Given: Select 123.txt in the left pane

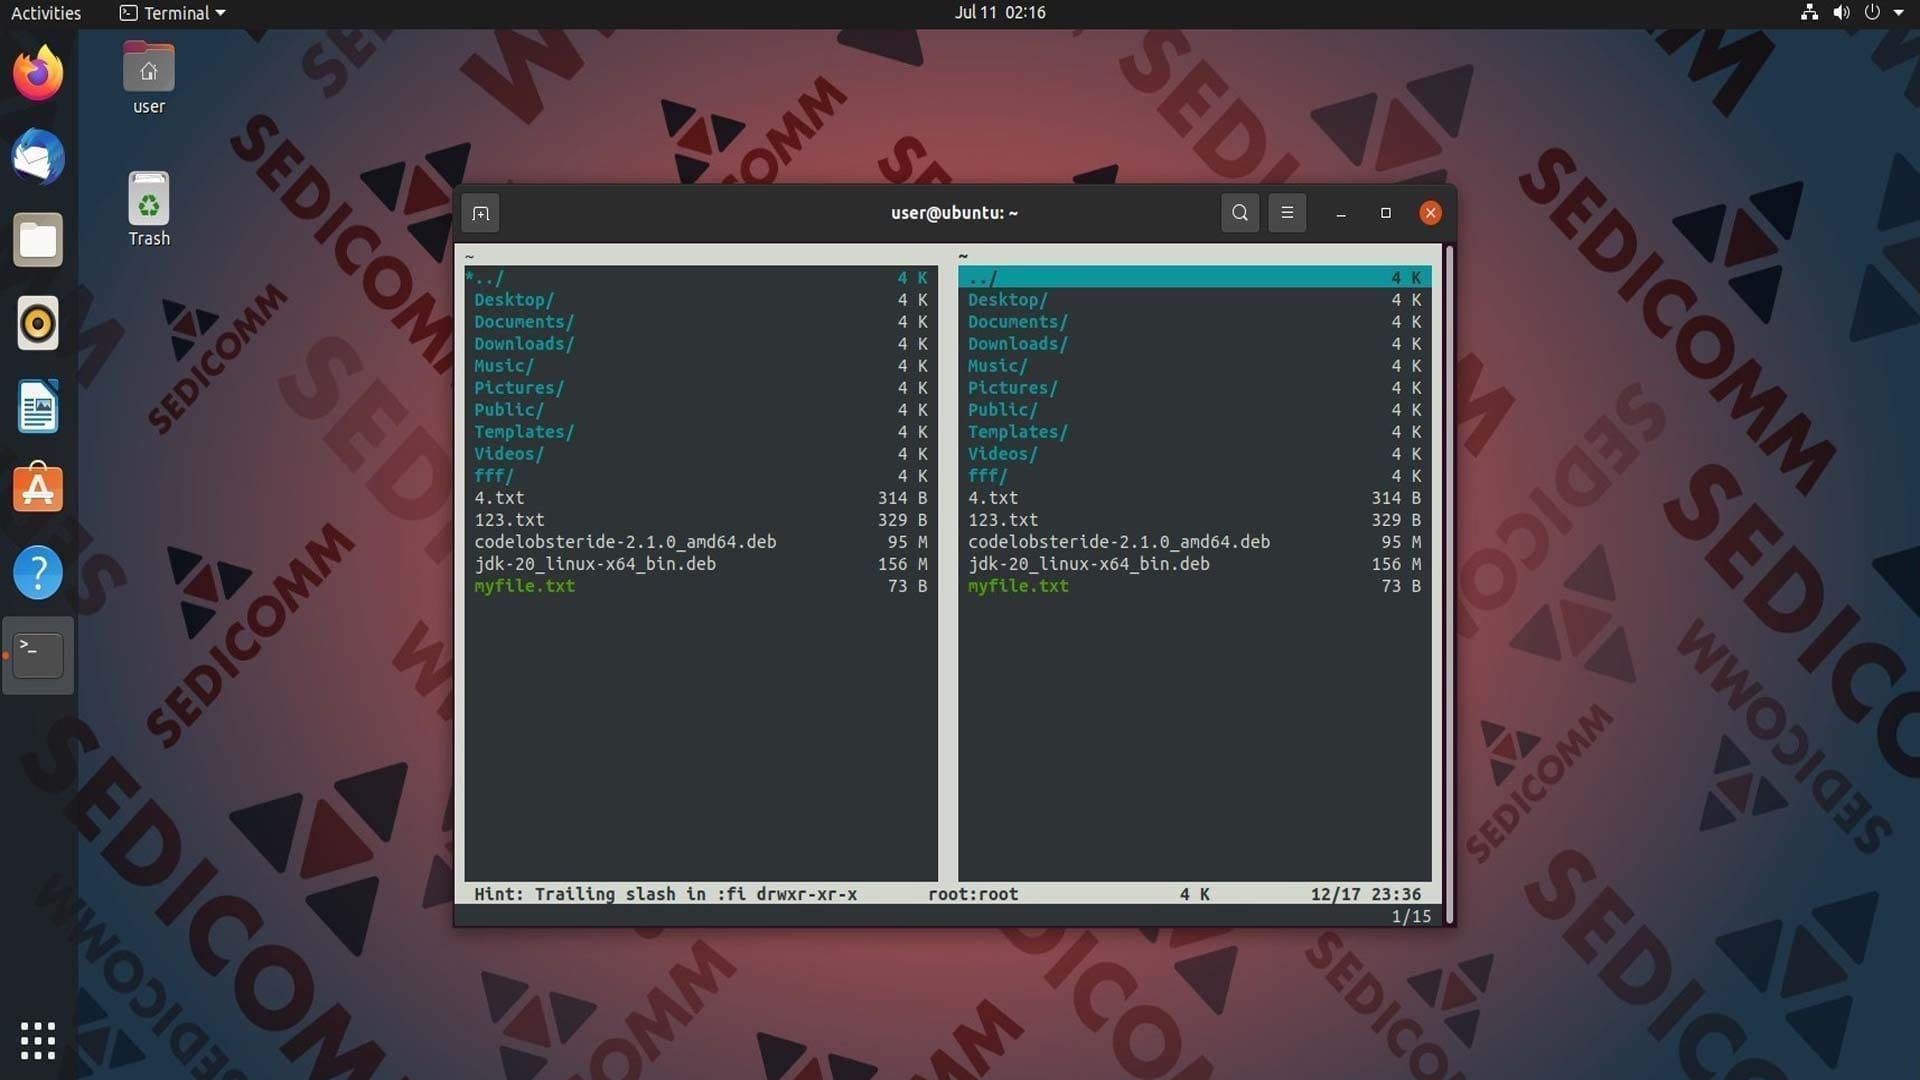Looking at the screenshot, I should [x=701, y=520].
